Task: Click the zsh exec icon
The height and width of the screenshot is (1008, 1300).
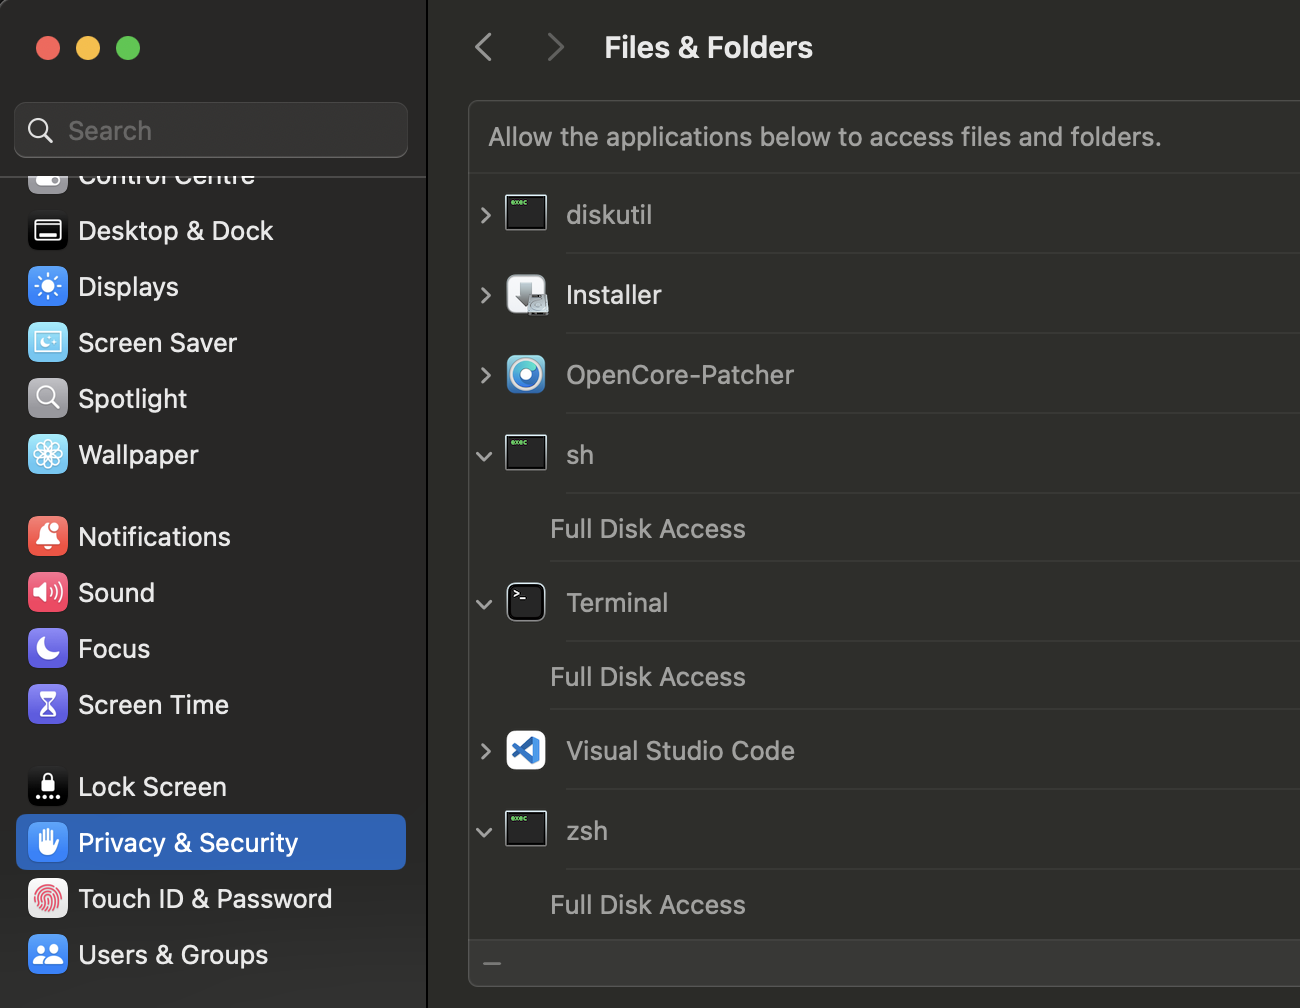Action: pos(526,829)
